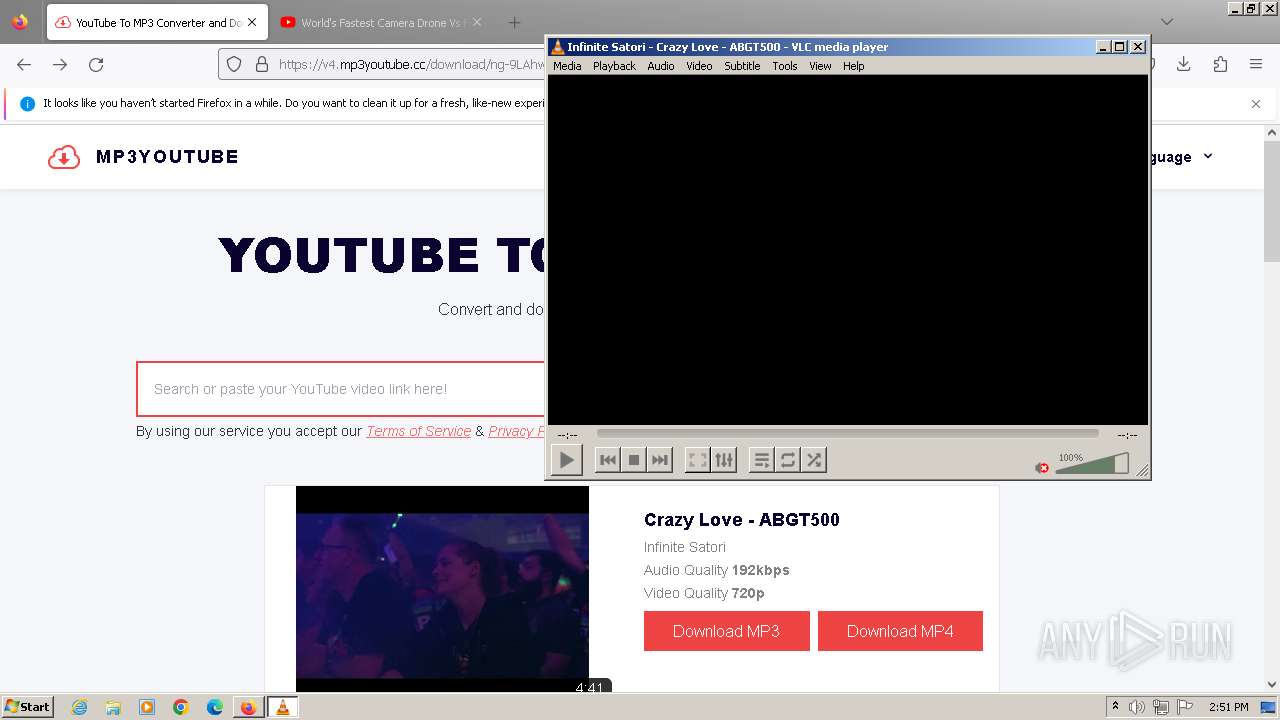This screenshot has height=720, width=1280.
Task: Click the network tray icon
Action: tap(1161, 707)
